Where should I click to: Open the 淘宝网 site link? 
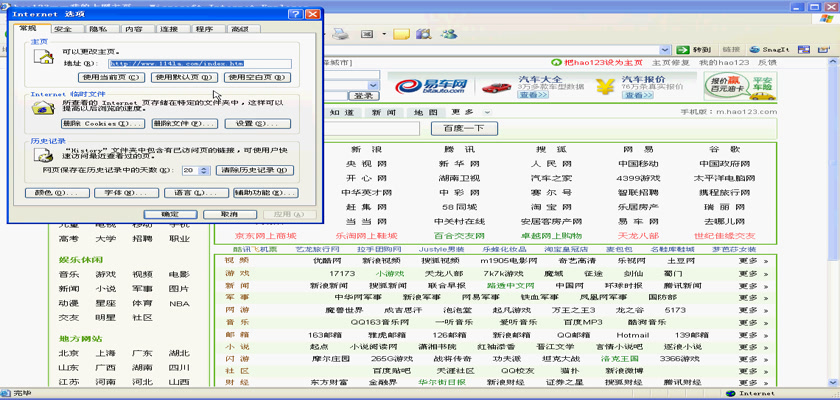[551, 207]
